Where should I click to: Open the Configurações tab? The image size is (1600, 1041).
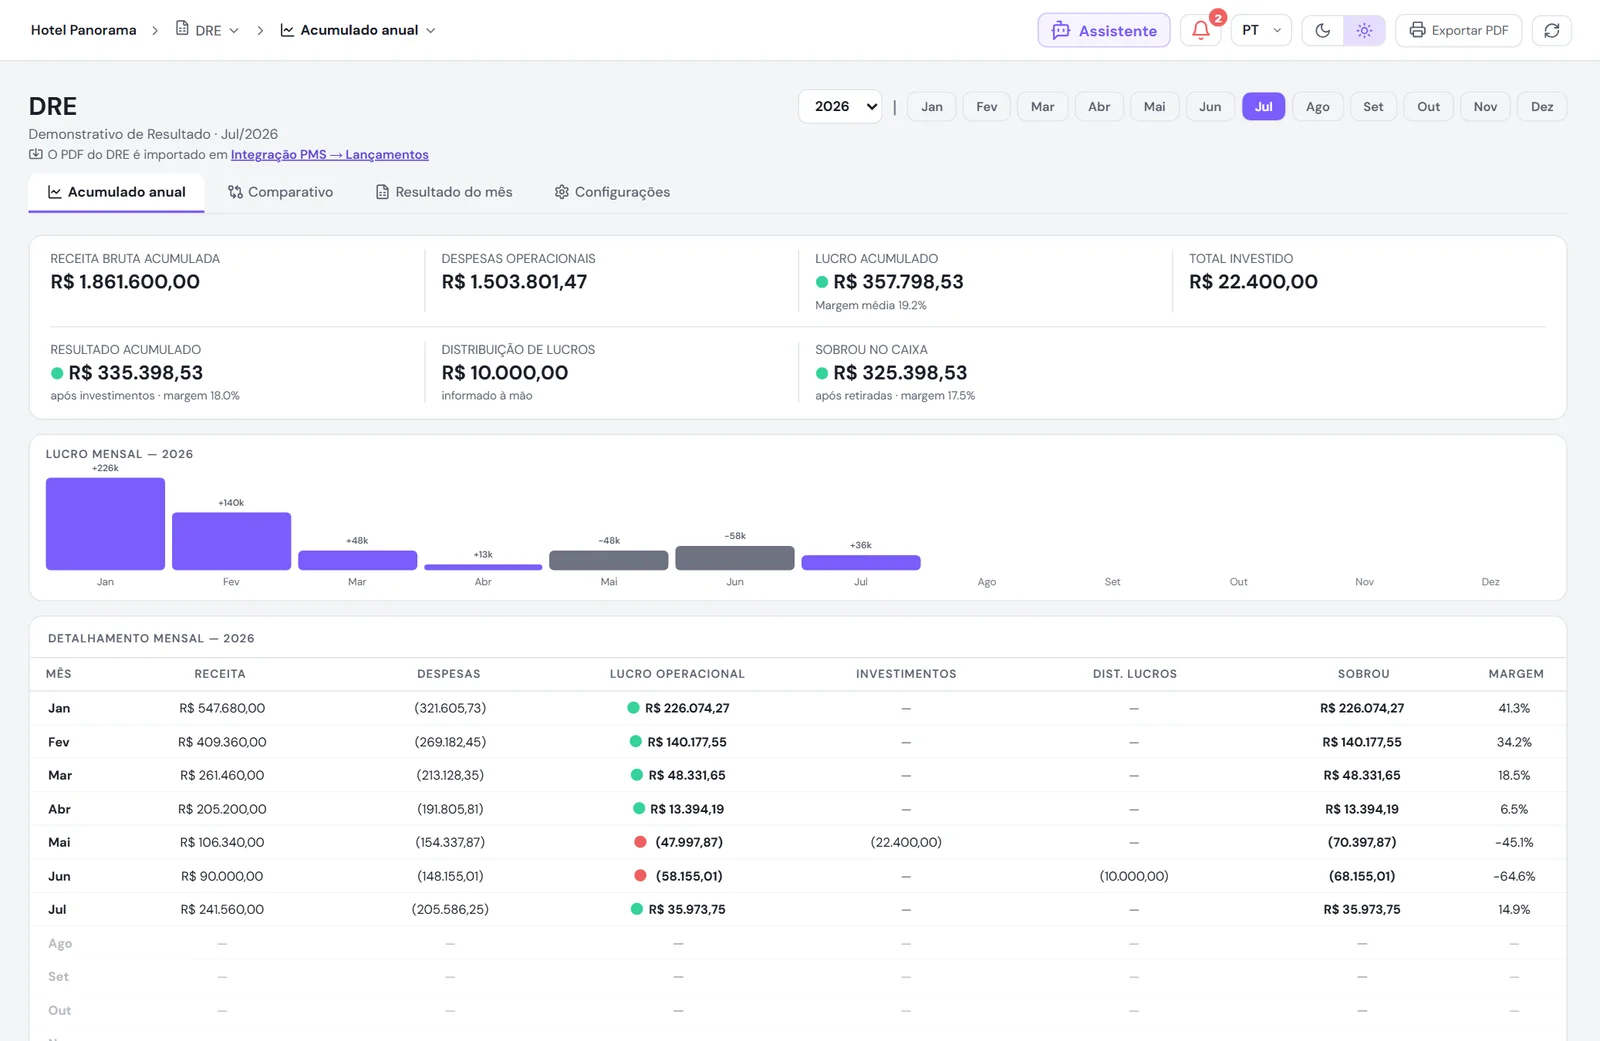612,192
